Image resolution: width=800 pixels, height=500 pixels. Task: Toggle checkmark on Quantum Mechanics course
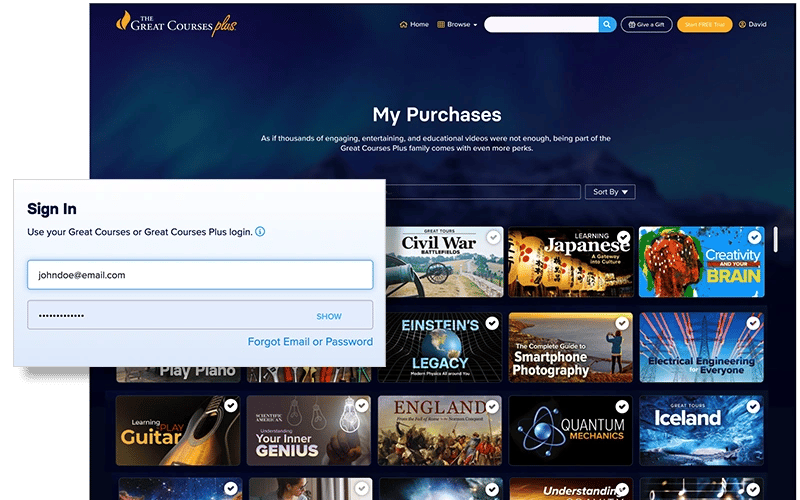[622, 406]
